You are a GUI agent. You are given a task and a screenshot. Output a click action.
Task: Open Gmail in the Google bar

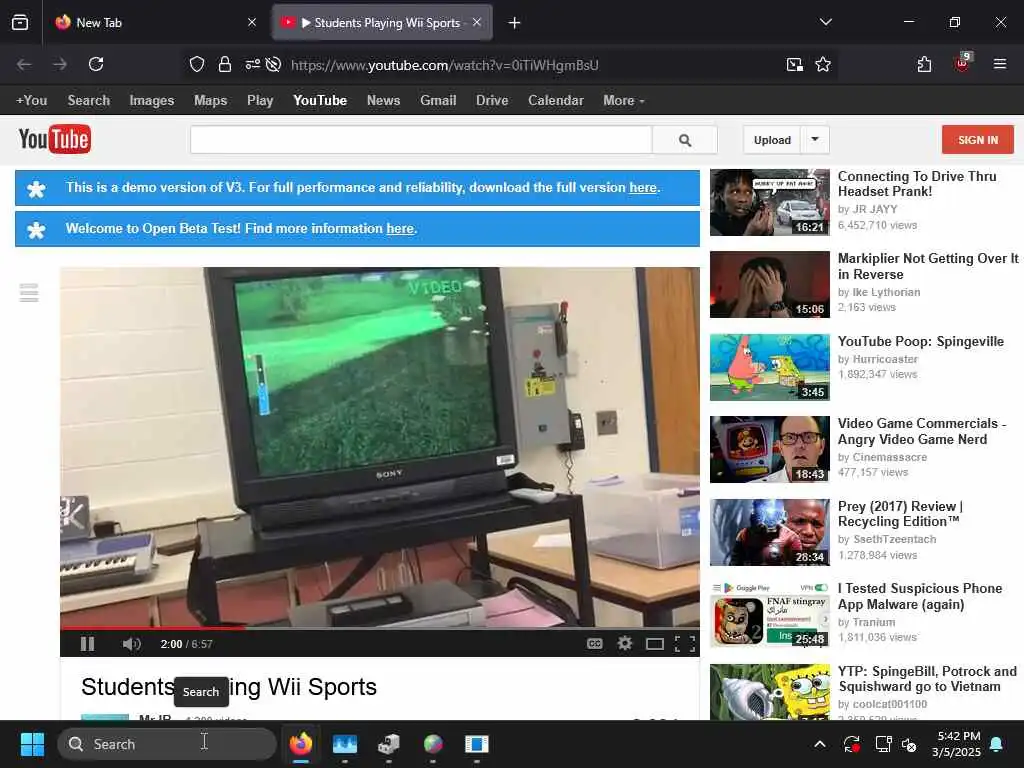click(438, 101)
